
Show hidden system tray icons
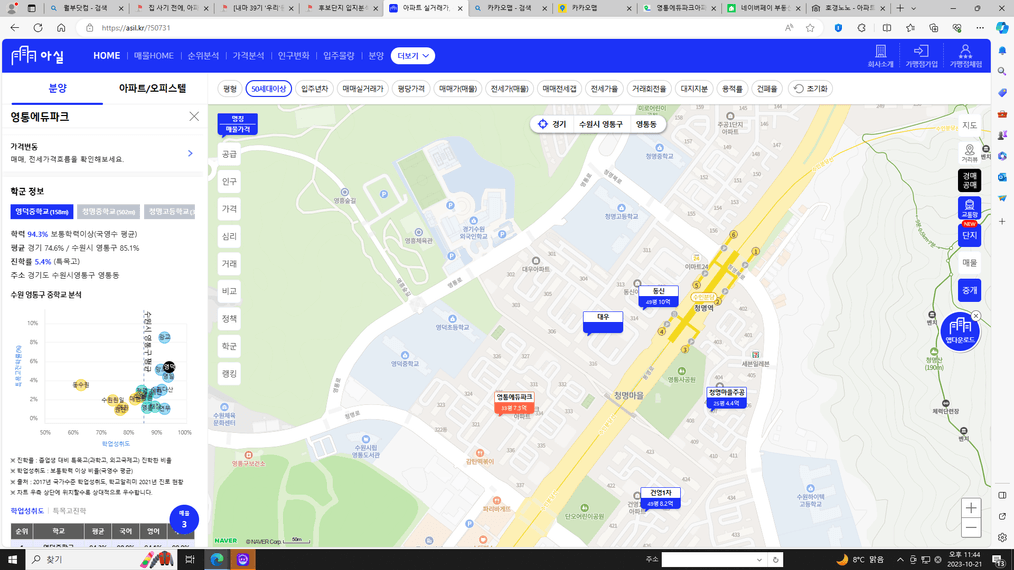pos(900,560)
